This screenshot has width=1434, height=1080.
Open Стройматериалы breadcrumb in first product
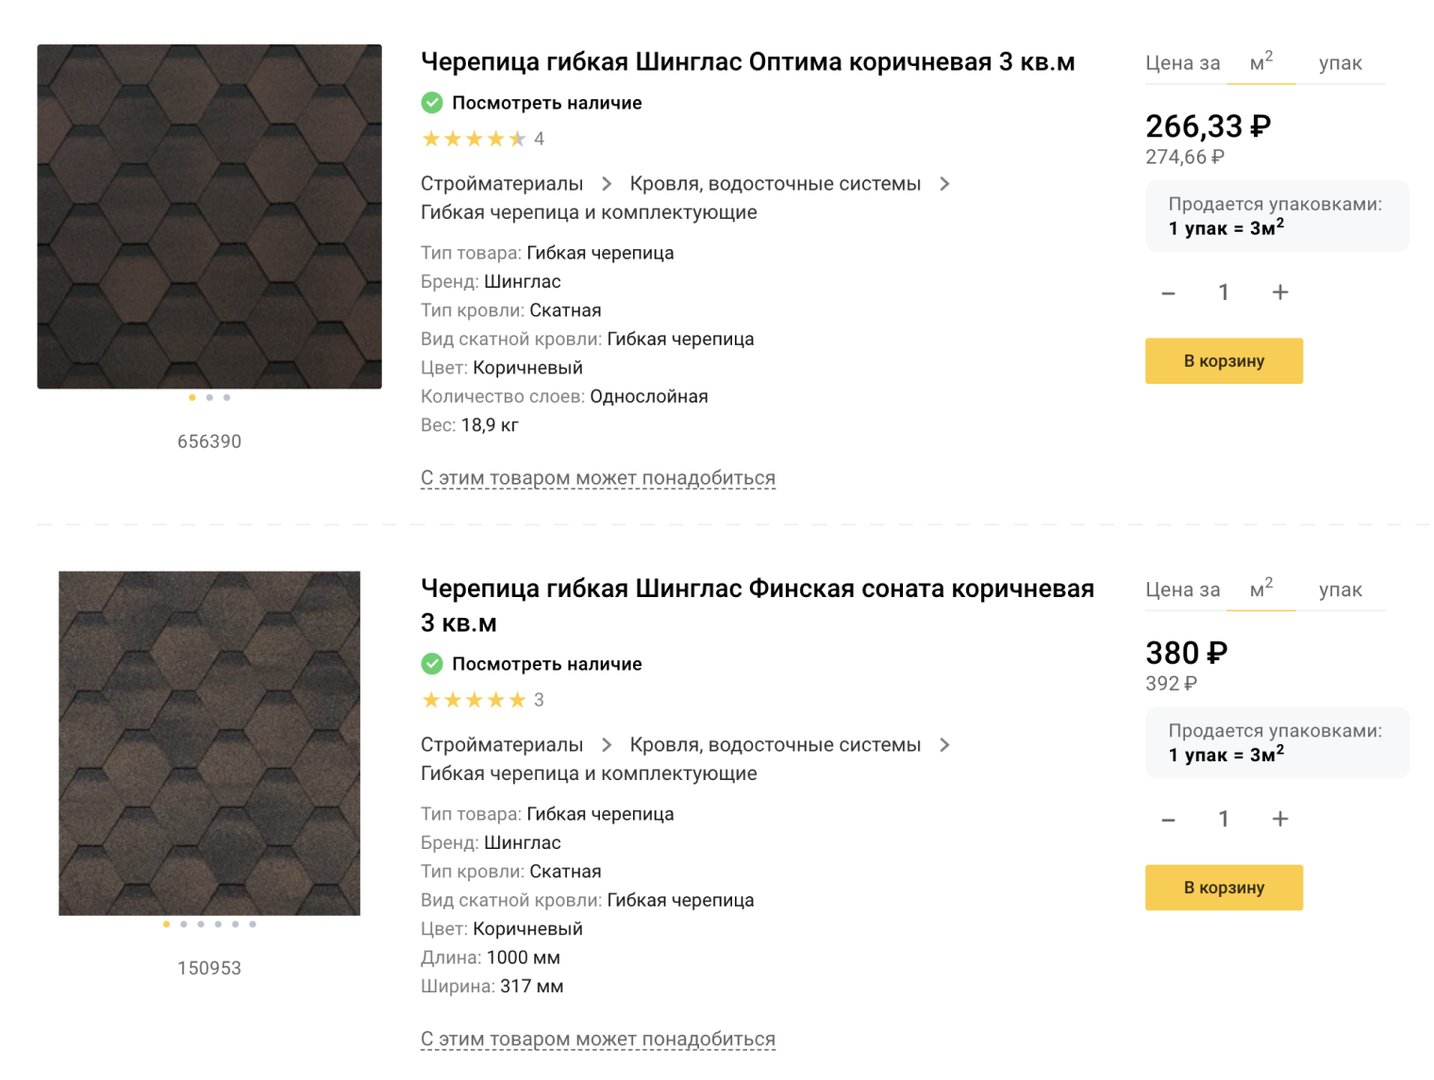502,184
